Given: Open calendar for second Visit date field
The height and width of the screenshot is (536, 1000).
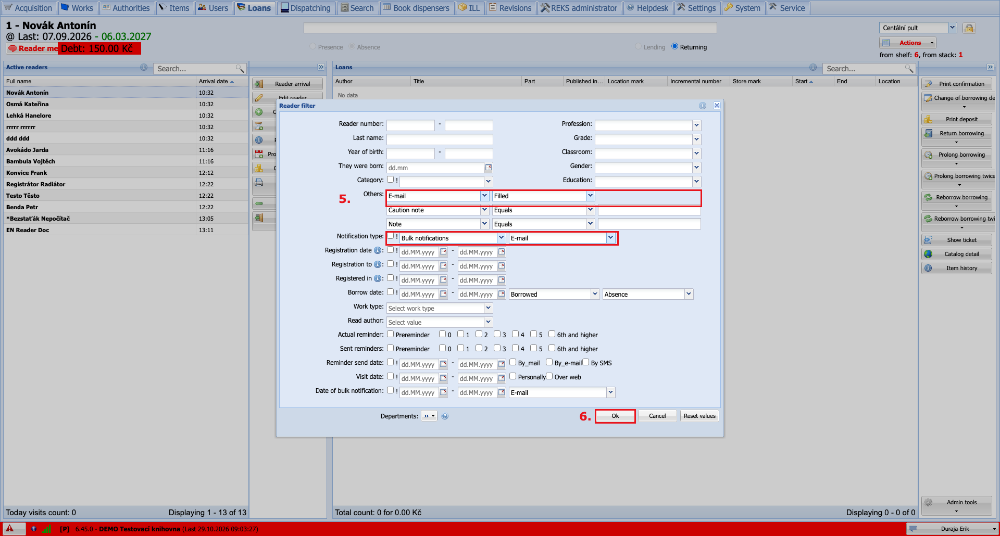Looking at the screenshot, I should click(501, 378).
